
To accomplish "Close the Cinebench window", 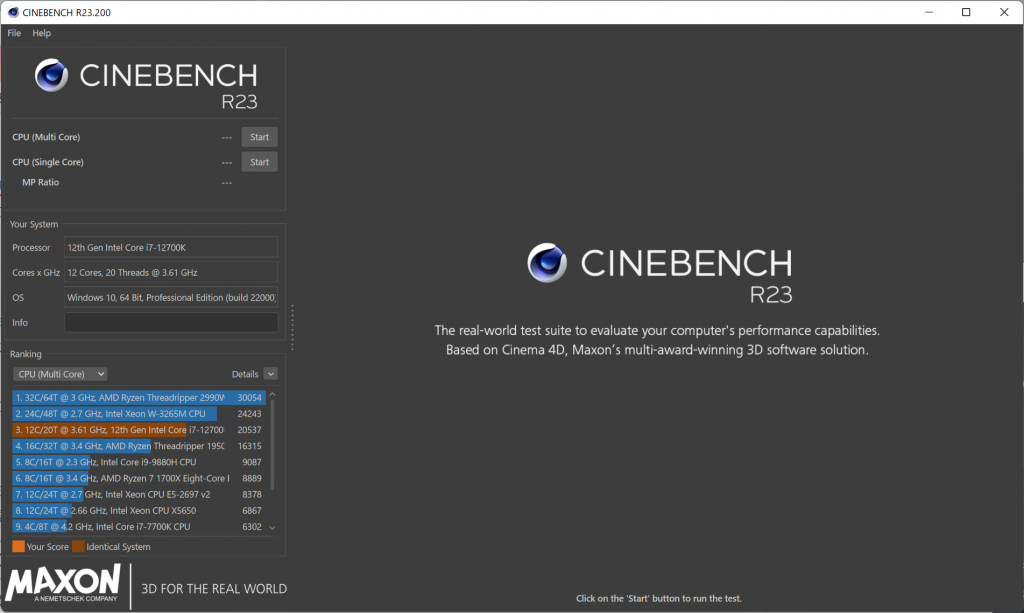I will tap(1004, 12).
